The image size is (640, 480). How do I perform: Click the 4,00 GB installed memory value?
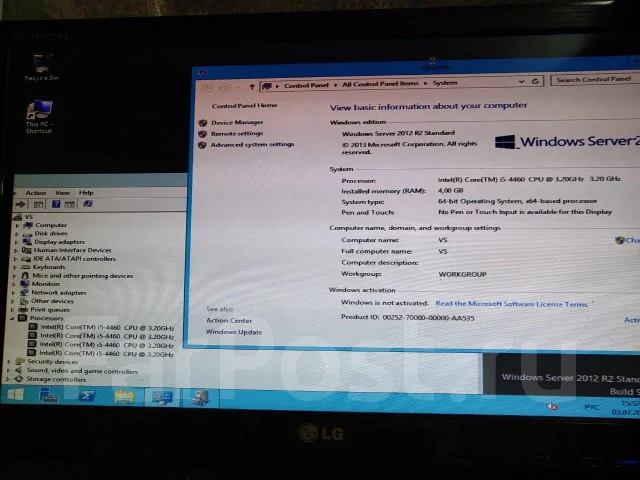point(451,191)
